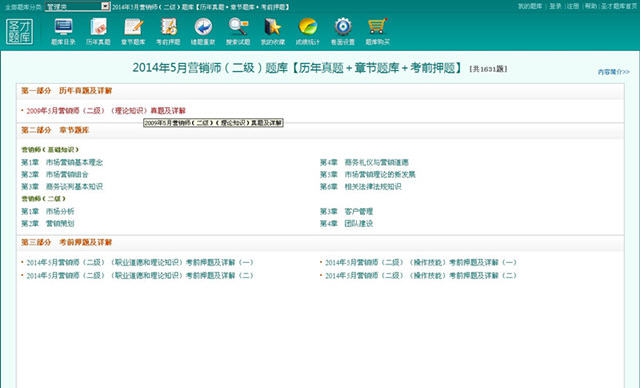The width and height of the screenshot is (641, 388).
Task: Open 第5章 市场营销理论的新发展
Action: tap(368, 175)
